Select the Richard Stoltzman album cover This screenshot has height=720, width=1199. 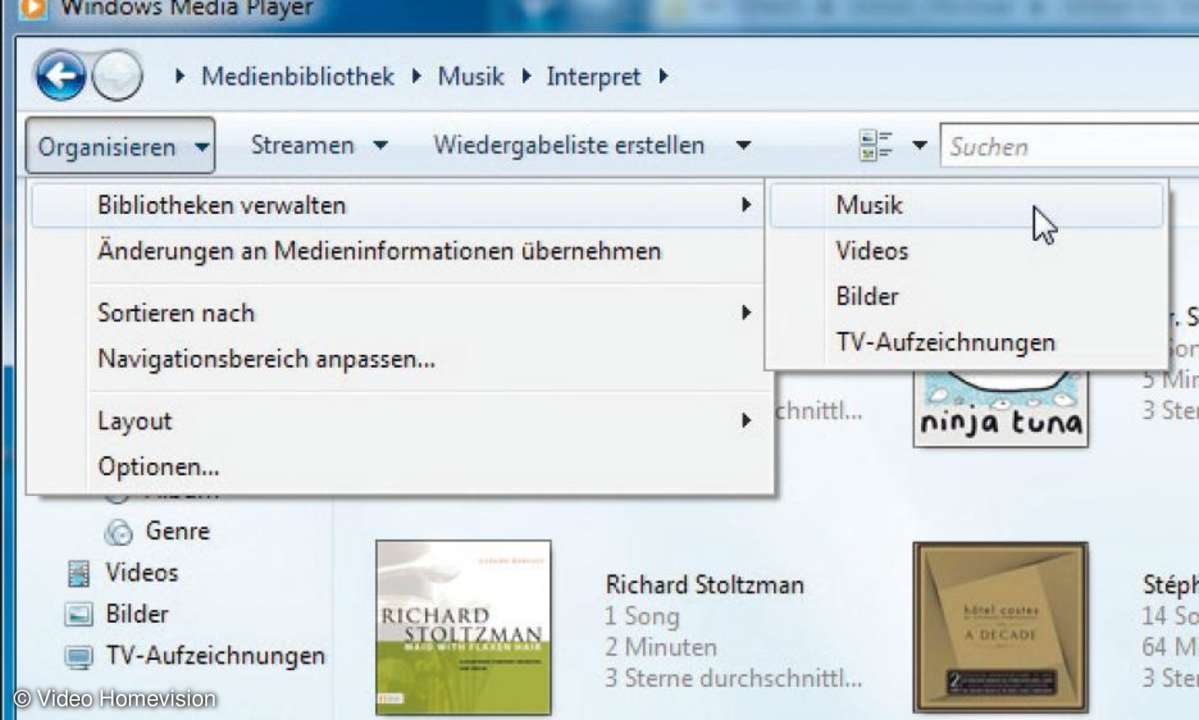coord(463,628)
